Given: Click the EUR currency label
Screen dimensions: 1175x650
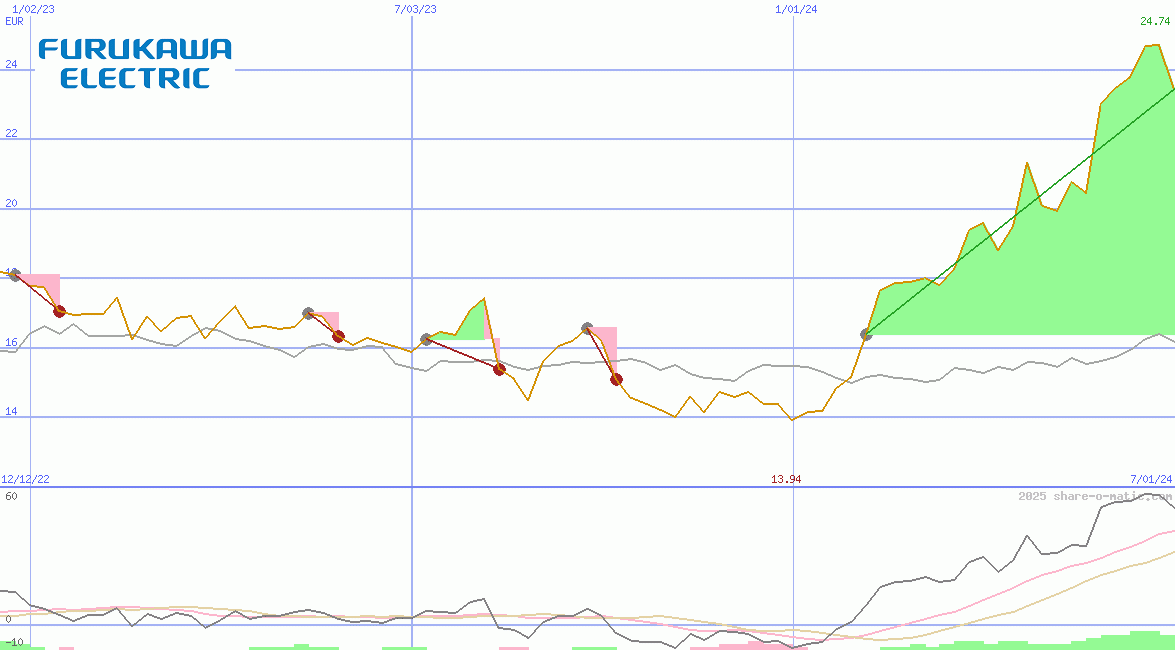Looking at the screenshot, I should [x=14, y=21].
